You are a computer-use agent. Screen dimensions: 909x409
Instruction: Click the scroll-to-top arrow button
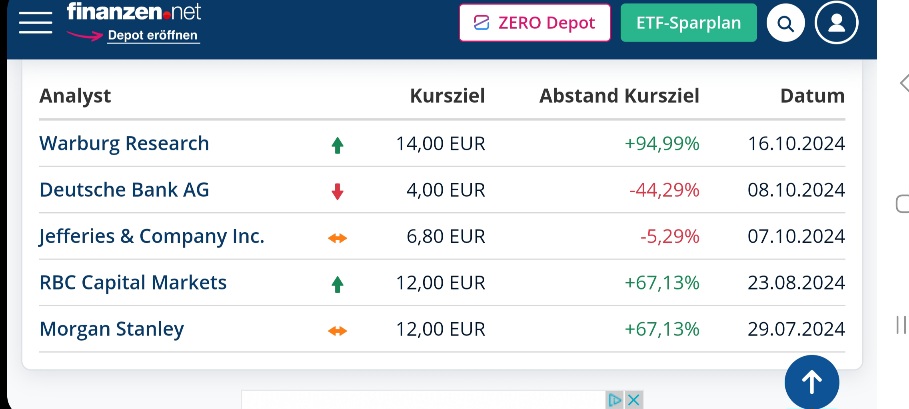coord(811,381)
